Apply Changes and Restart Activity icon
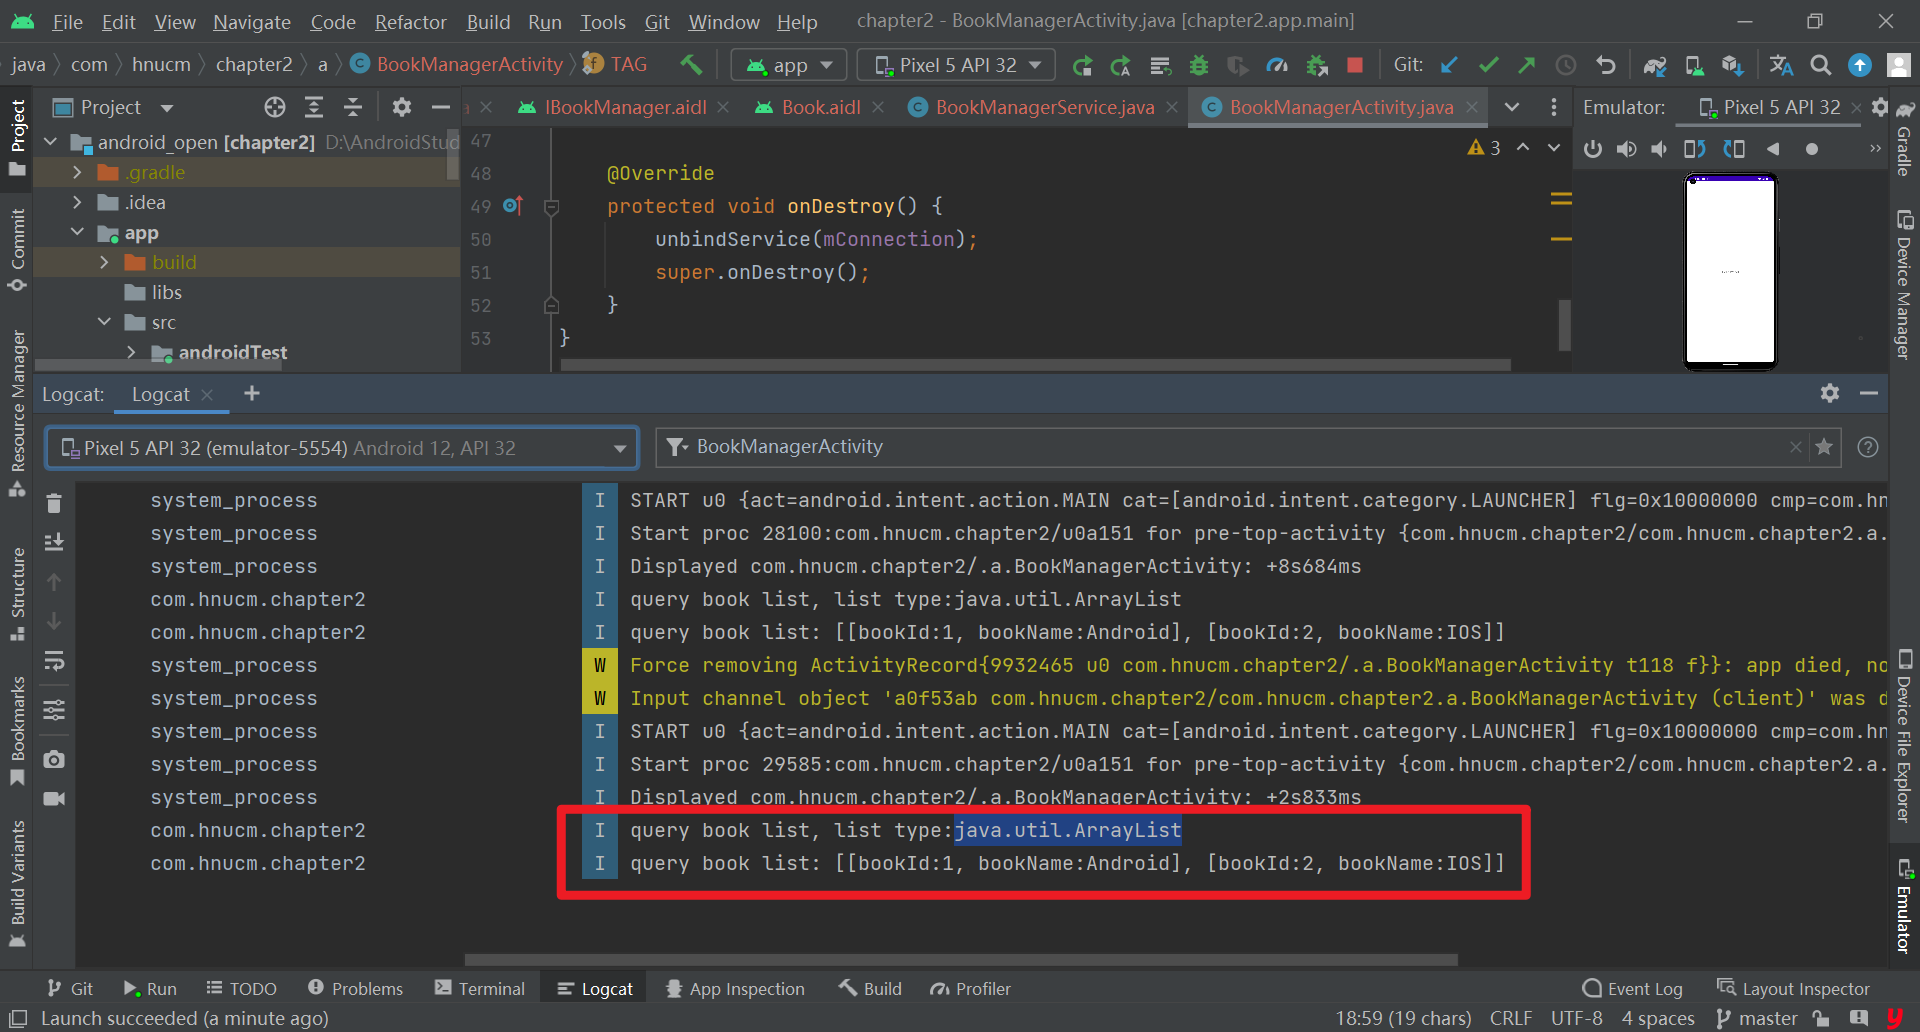Viewport: 1920px width, 1032px height. point(1082,66)
